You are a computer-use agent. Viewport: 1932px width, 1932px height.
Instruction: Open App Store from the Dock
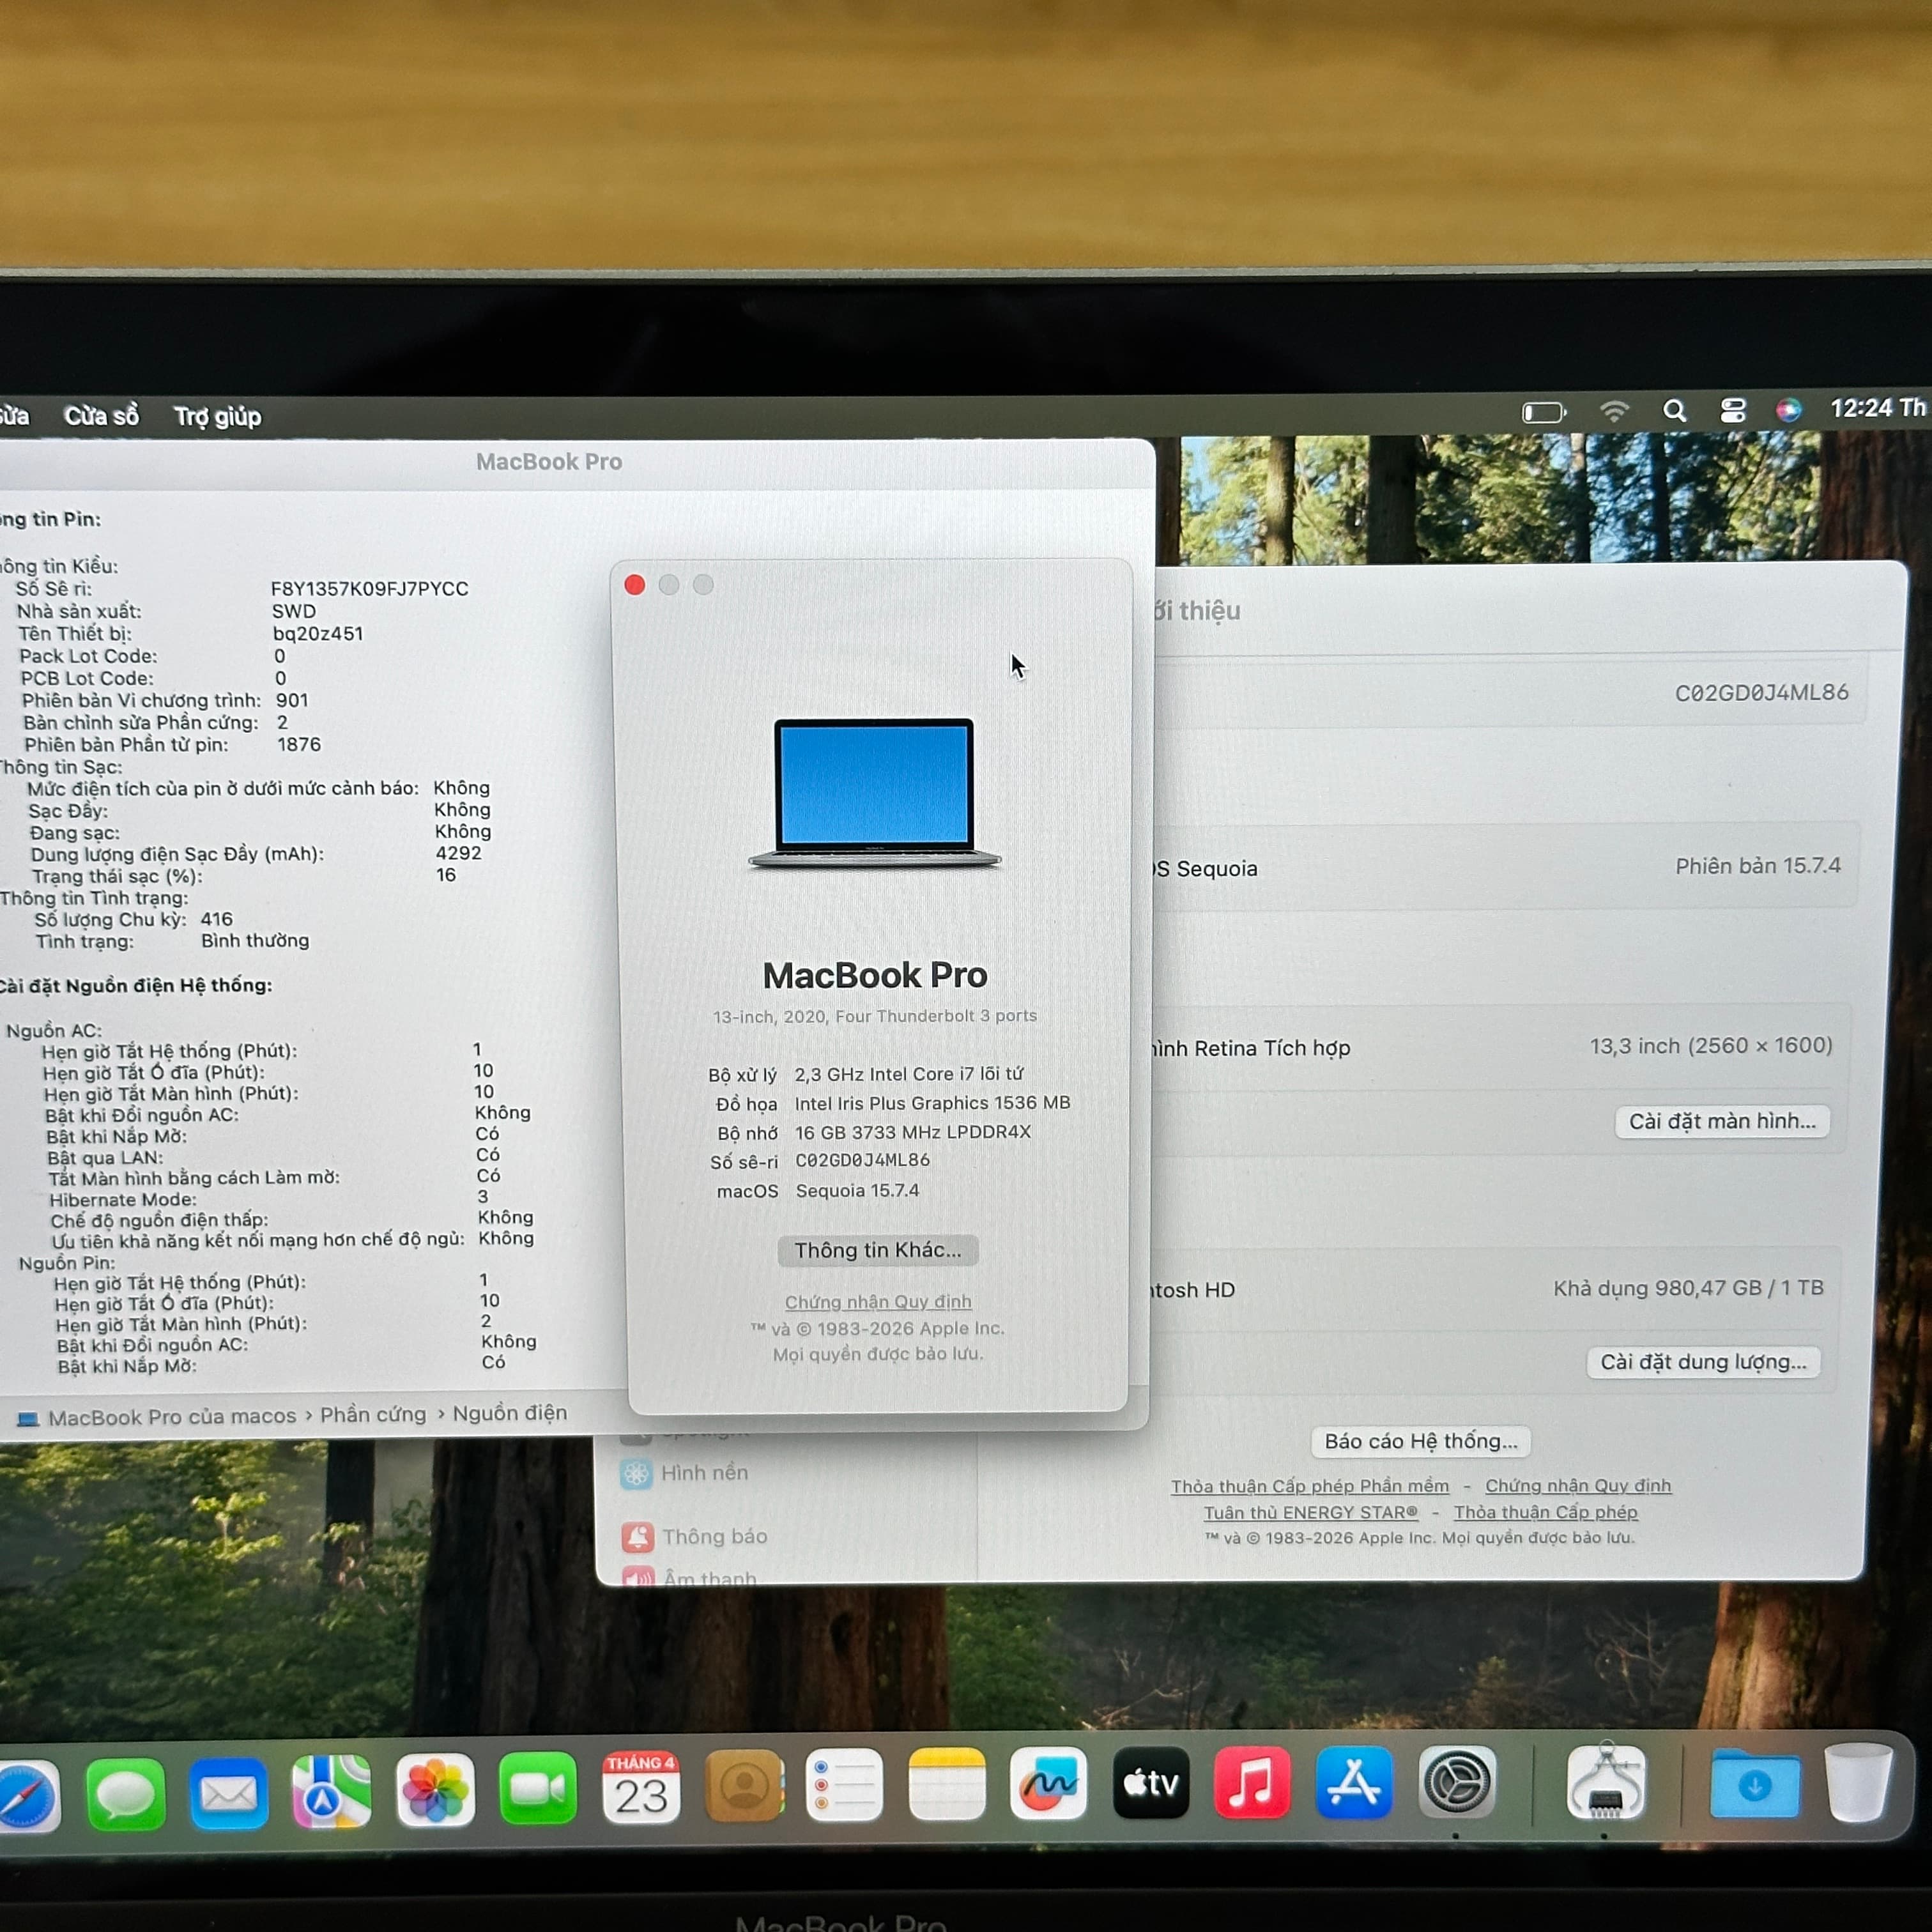pyautogui.click(x=1354, y=1782)
